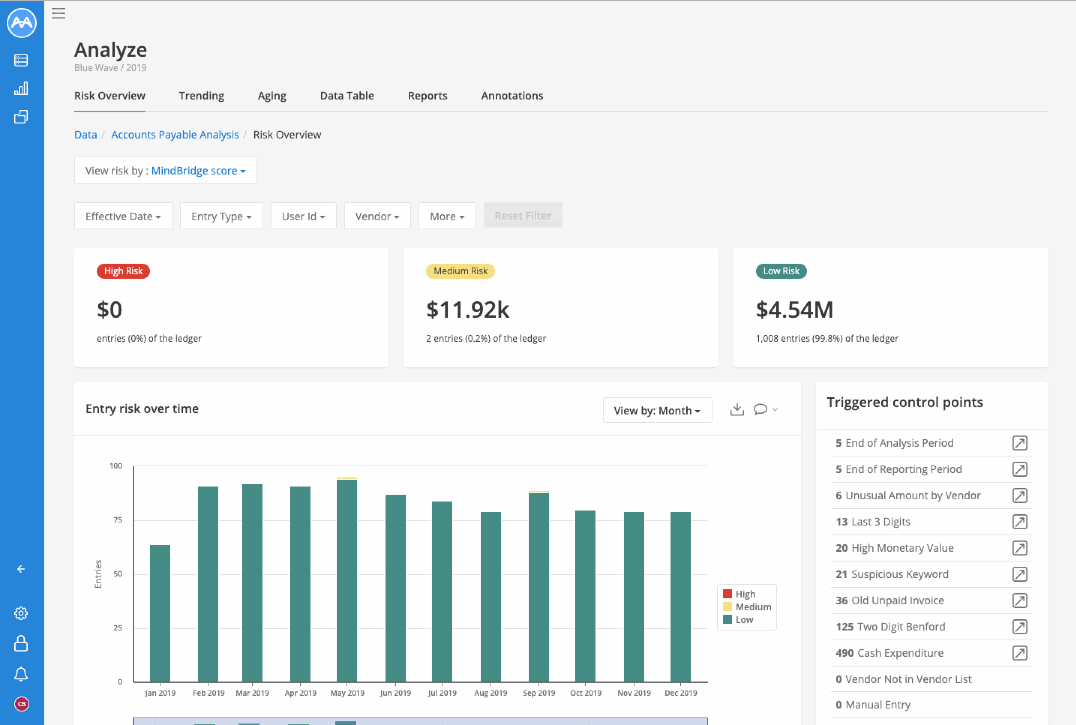The width and height of the screenshot is (1076, 725).
Task: Switch to Reports tab
Action: tap(428, 96)
